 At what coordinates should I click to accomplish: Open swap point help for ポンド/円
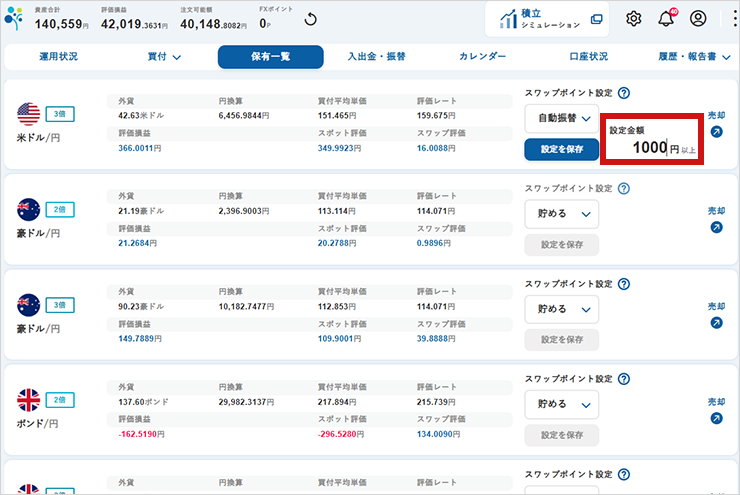(624, 379)
